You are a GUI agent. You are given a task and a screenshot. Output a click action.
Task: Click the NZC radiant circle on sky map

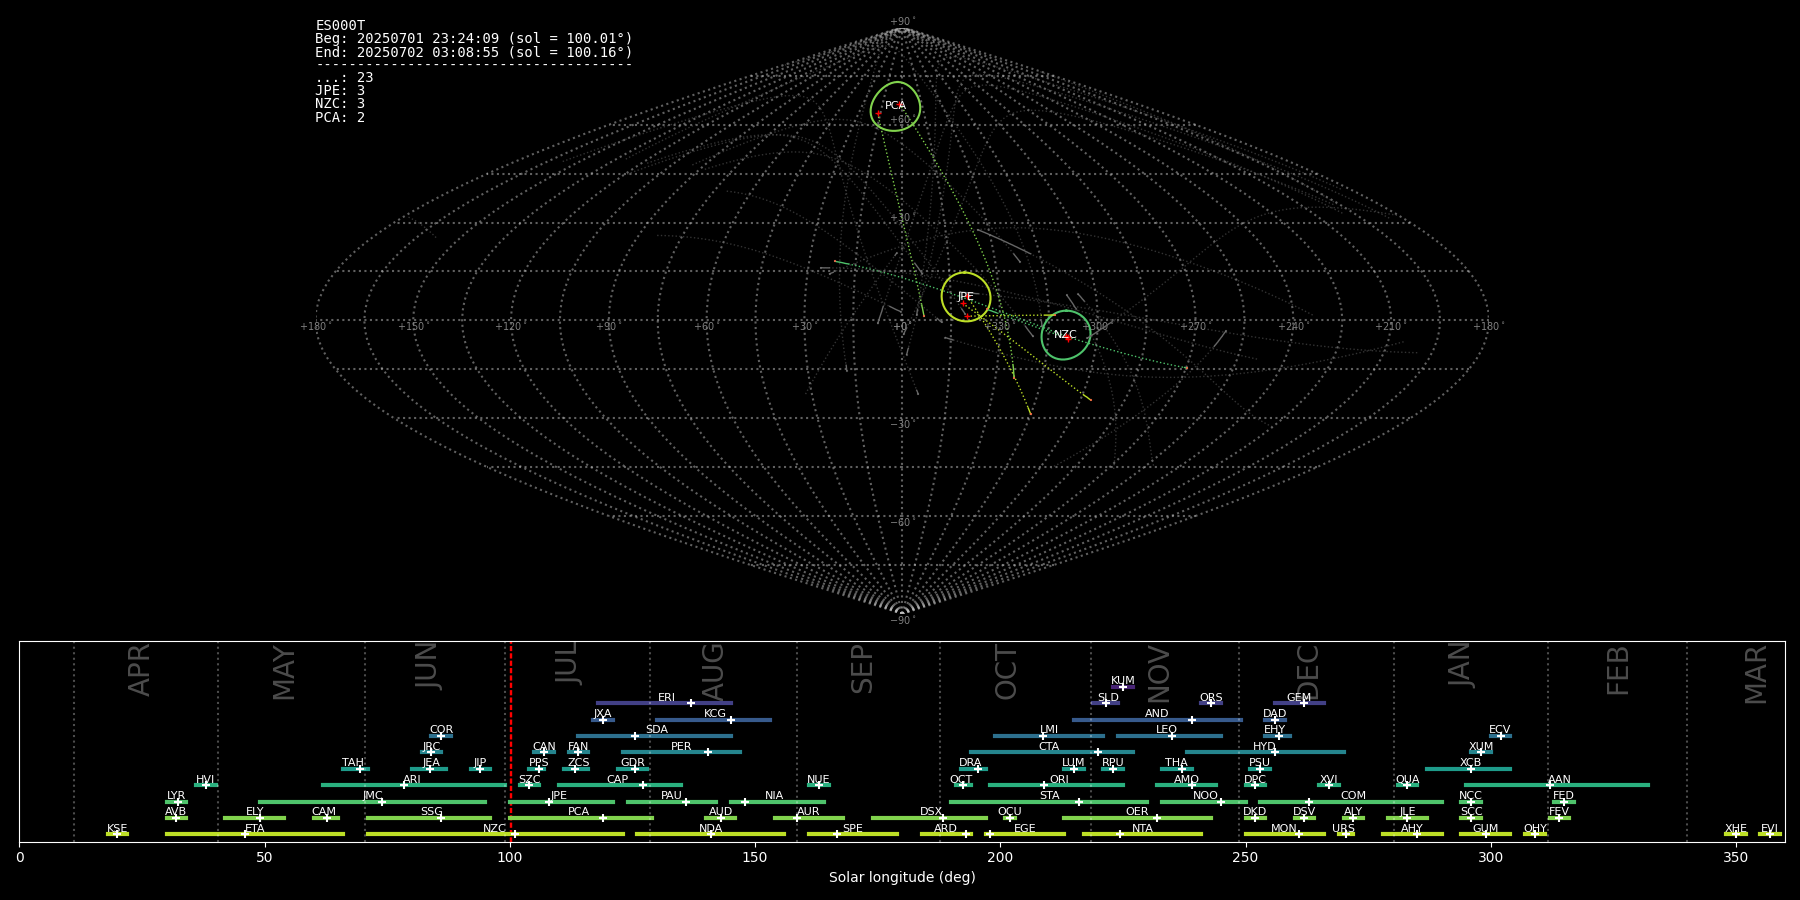1066,335
